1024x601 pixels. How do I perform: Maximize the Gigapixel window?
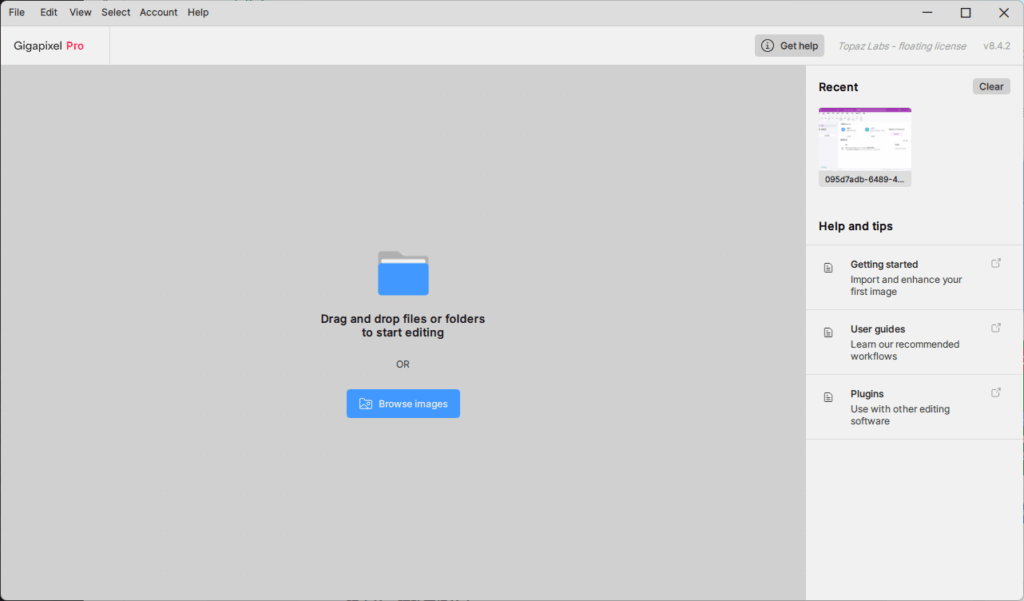965,13
